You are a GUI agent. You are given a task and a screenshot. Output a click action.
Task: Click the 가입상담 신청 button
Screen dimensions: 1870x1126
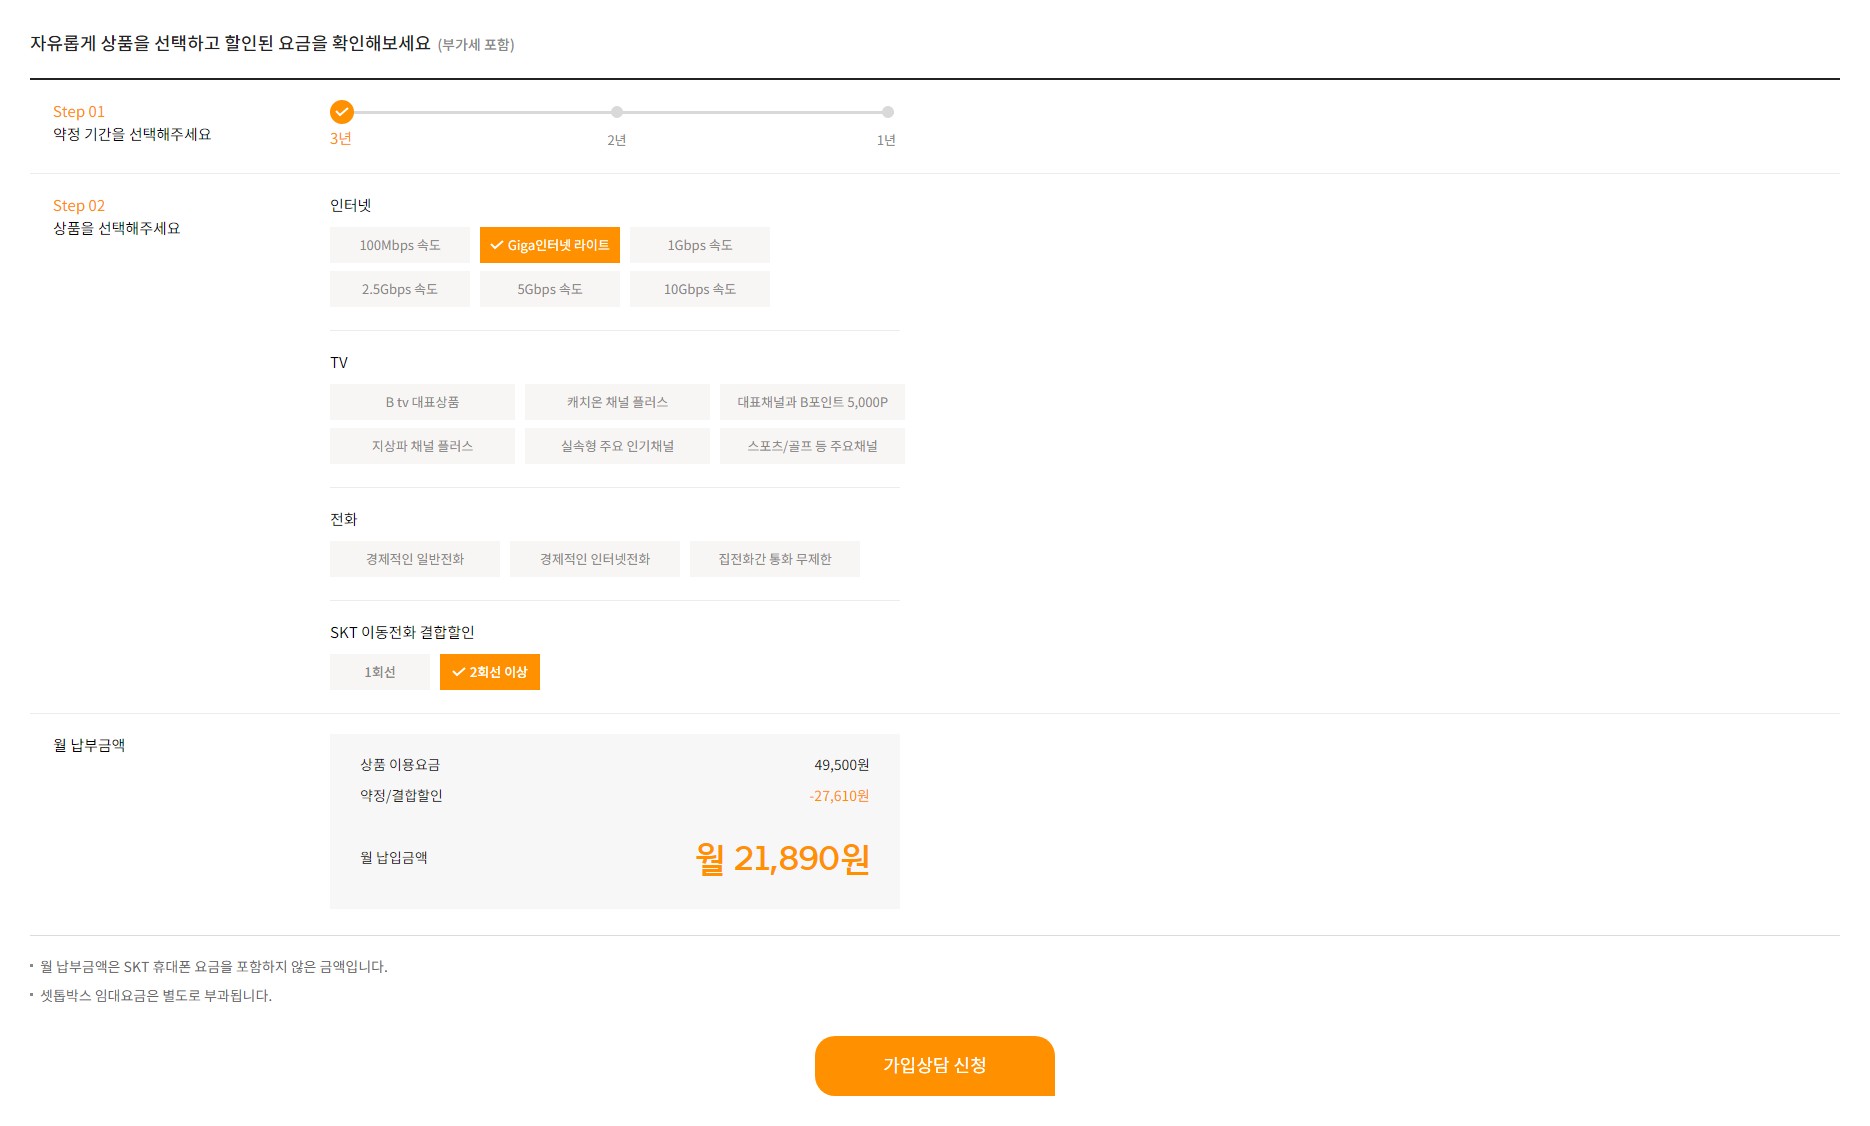point(935,1066)
